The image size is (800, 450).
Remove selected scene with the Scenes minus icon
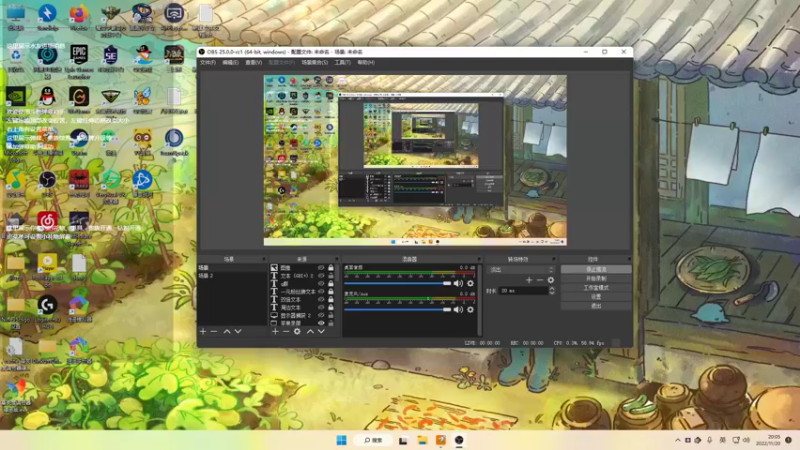pyautogui.click(x=214, y=332)
